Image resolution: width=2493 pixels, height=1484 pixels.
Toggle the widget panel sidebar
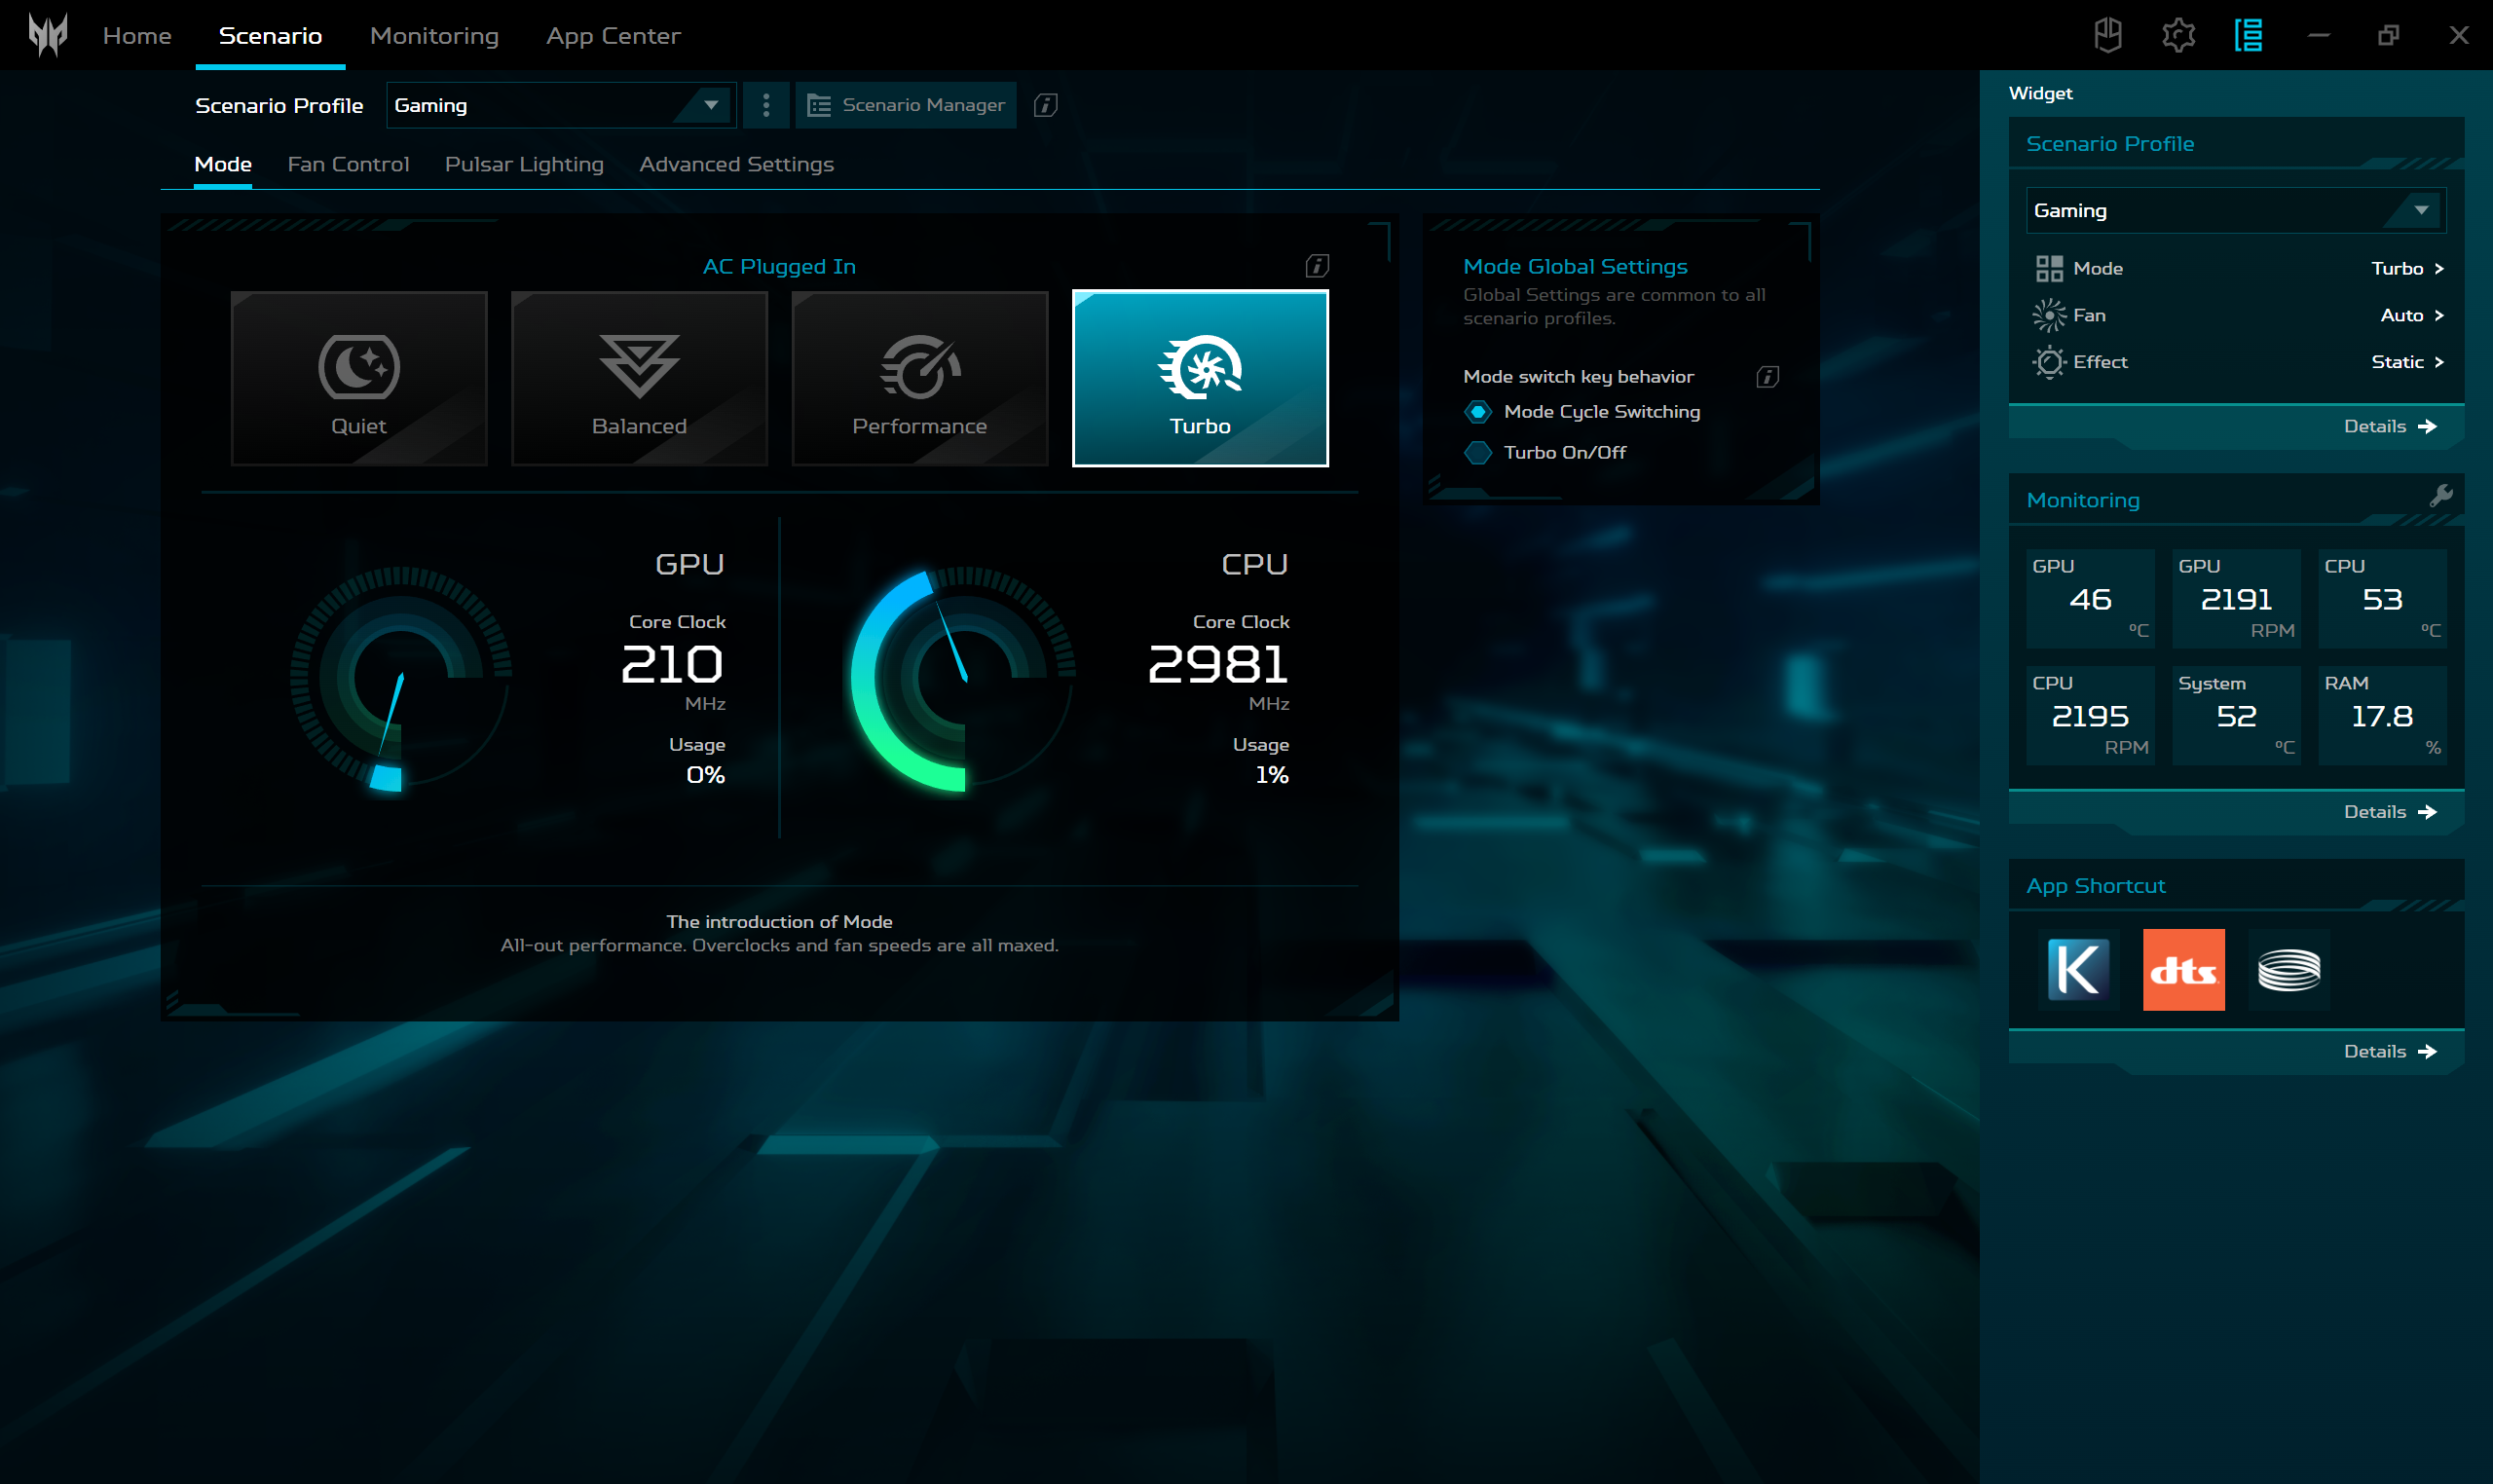click(x=2248, y=35)
